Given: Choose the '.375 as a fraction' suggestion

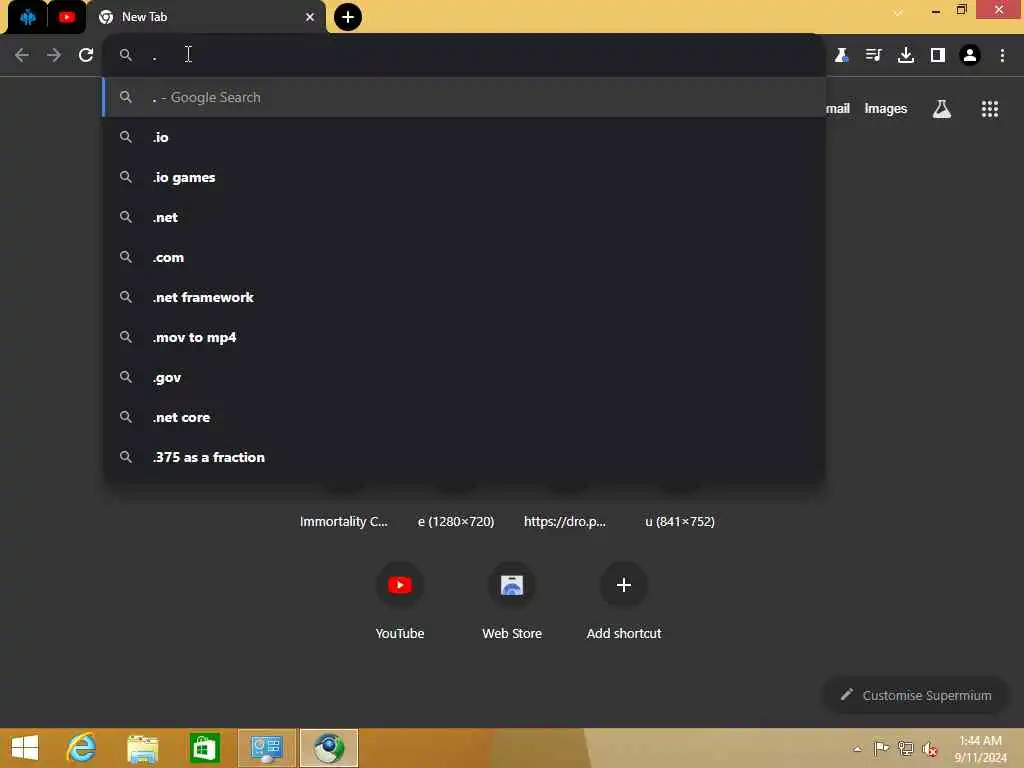Looking at the screenshot, I should [x=464, y=457].
